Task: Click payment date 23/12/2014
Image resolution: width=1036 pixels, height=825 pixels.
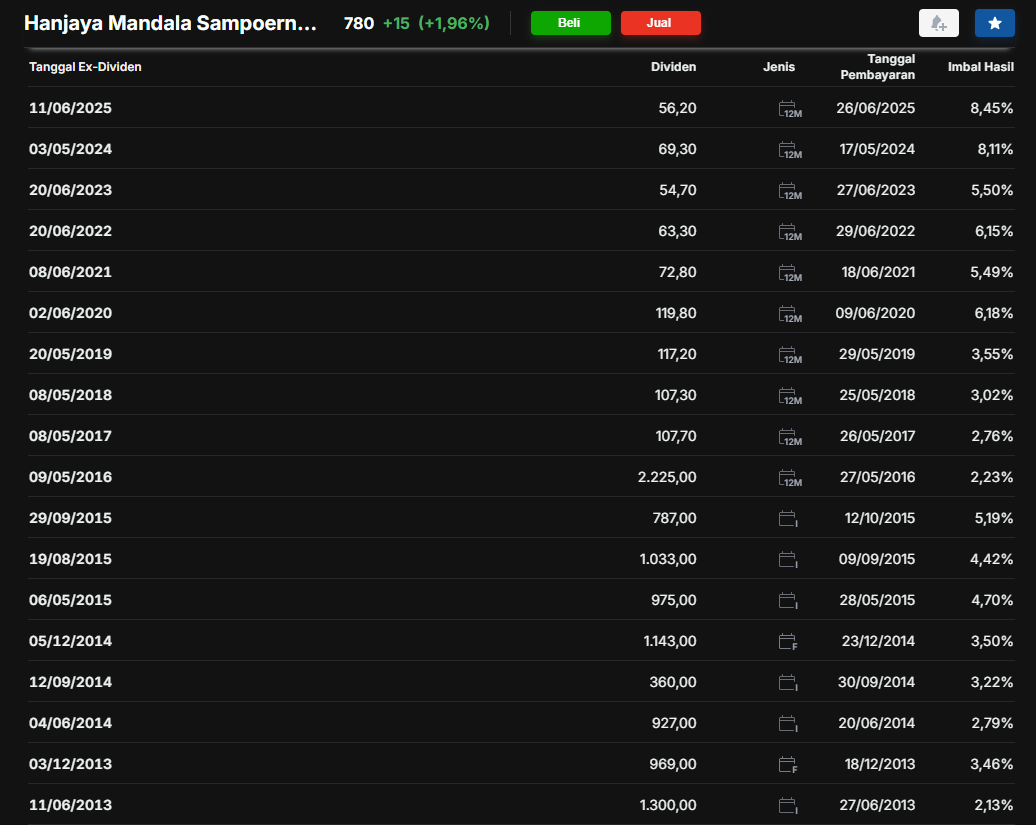Action: click(879, 641)
